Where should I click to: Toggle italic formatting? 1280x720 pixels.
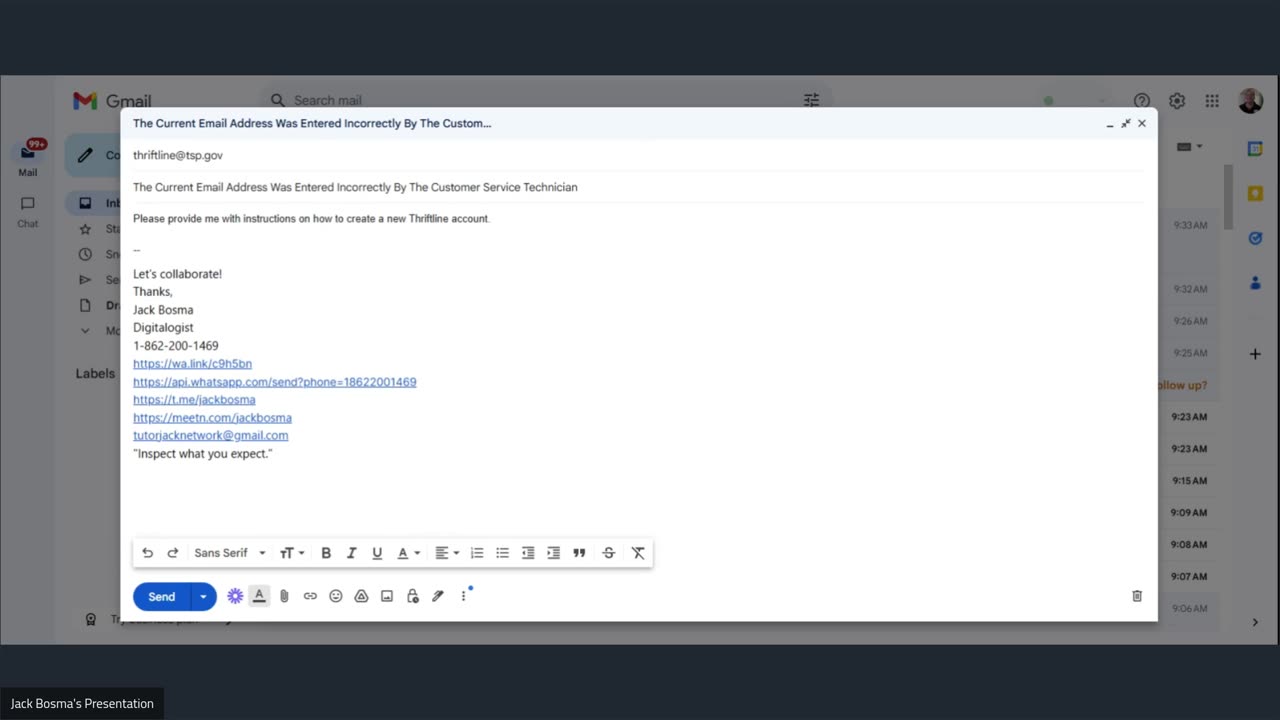(351, 553)
